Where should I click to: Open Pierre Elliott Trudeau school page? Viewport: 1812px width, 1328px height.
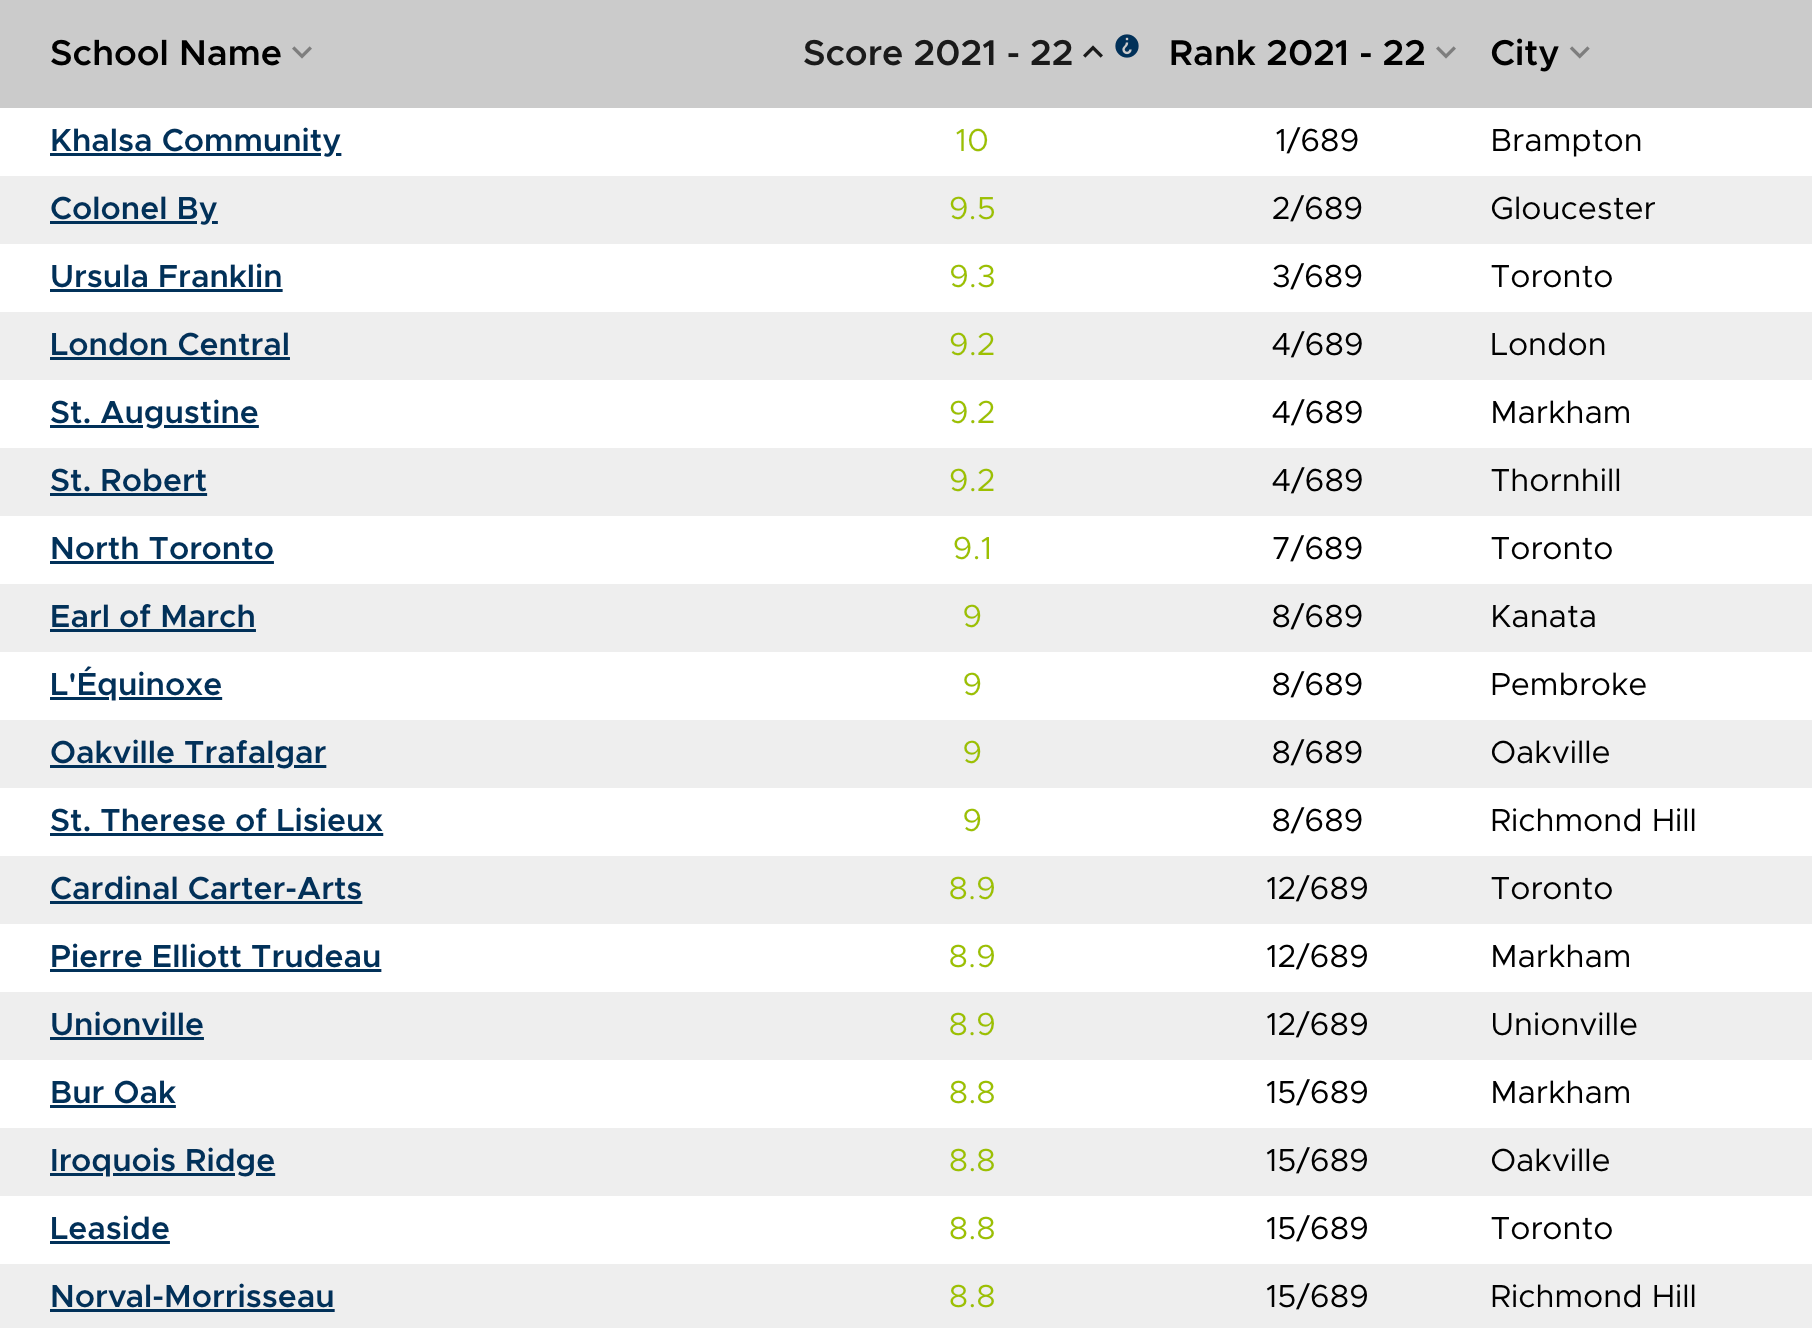pos(215,957)
